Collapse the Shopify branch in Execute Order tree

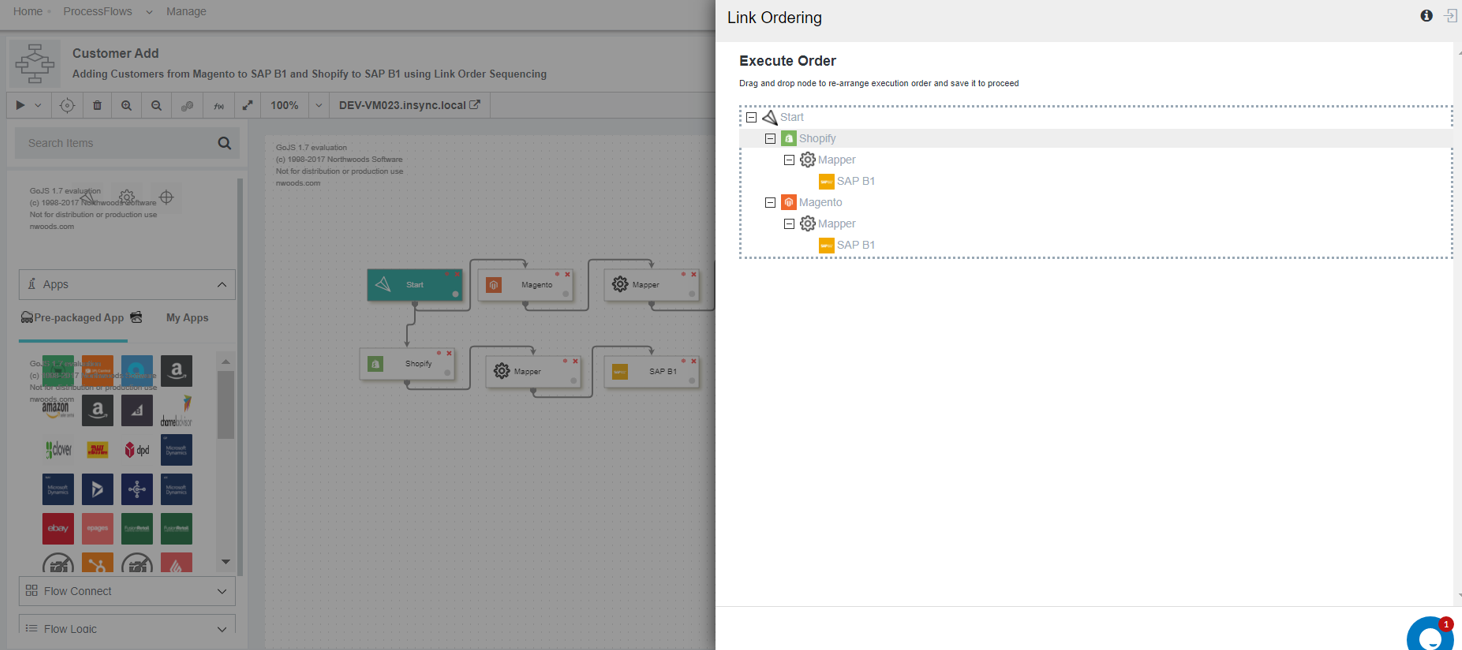pos(770,139)
